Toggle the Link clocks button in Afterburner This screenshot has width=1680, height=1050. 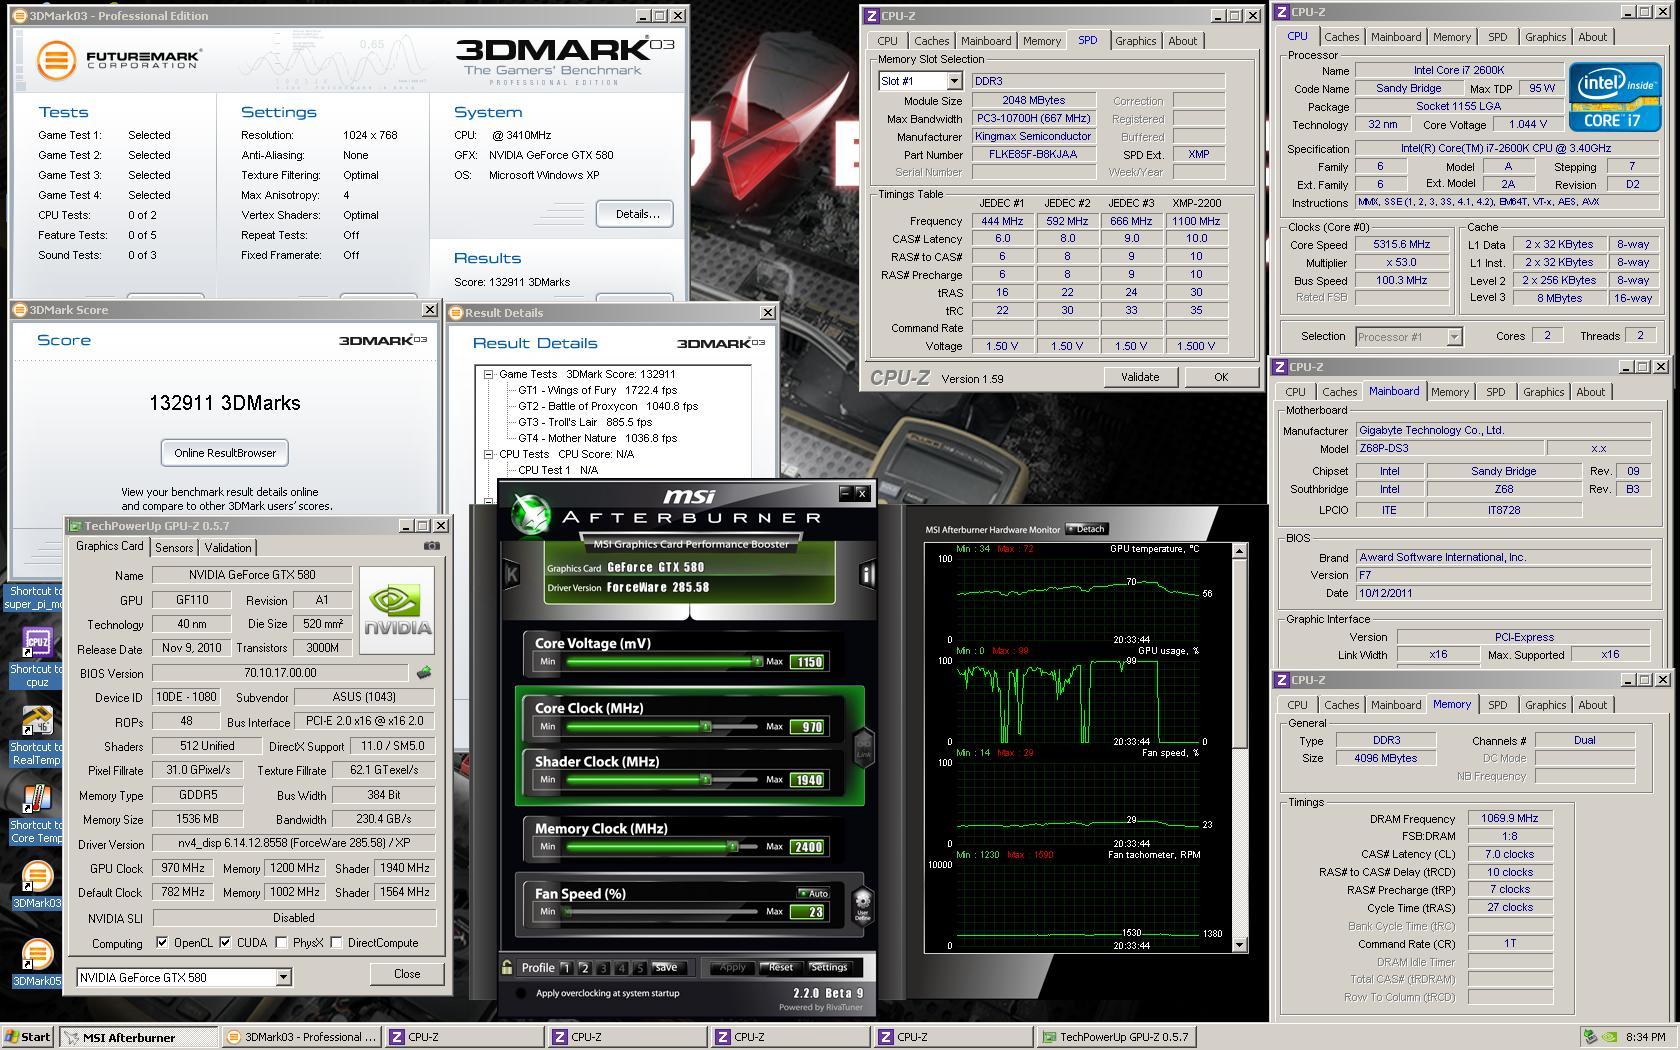[x=863, y=746]
